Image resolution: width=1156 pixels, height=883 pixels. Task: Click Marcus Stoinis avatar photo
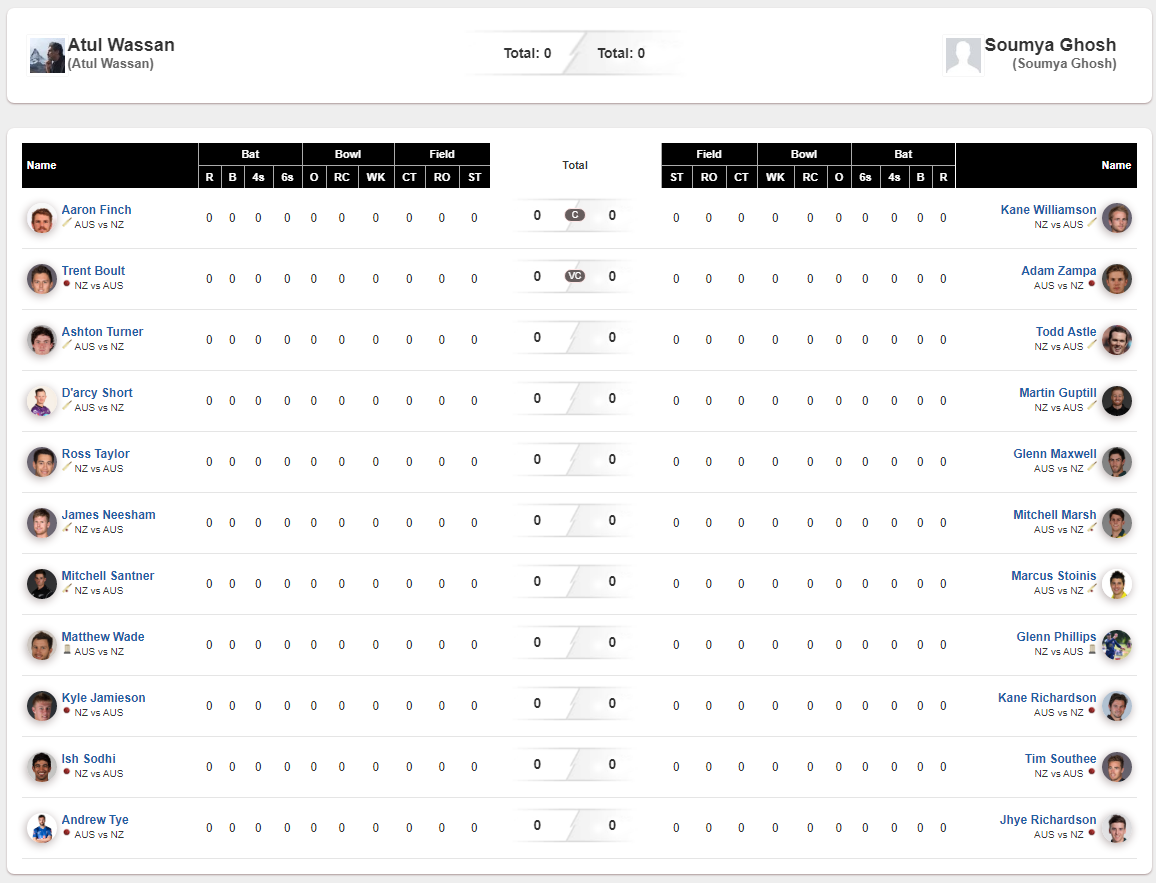coord(1117,584)
